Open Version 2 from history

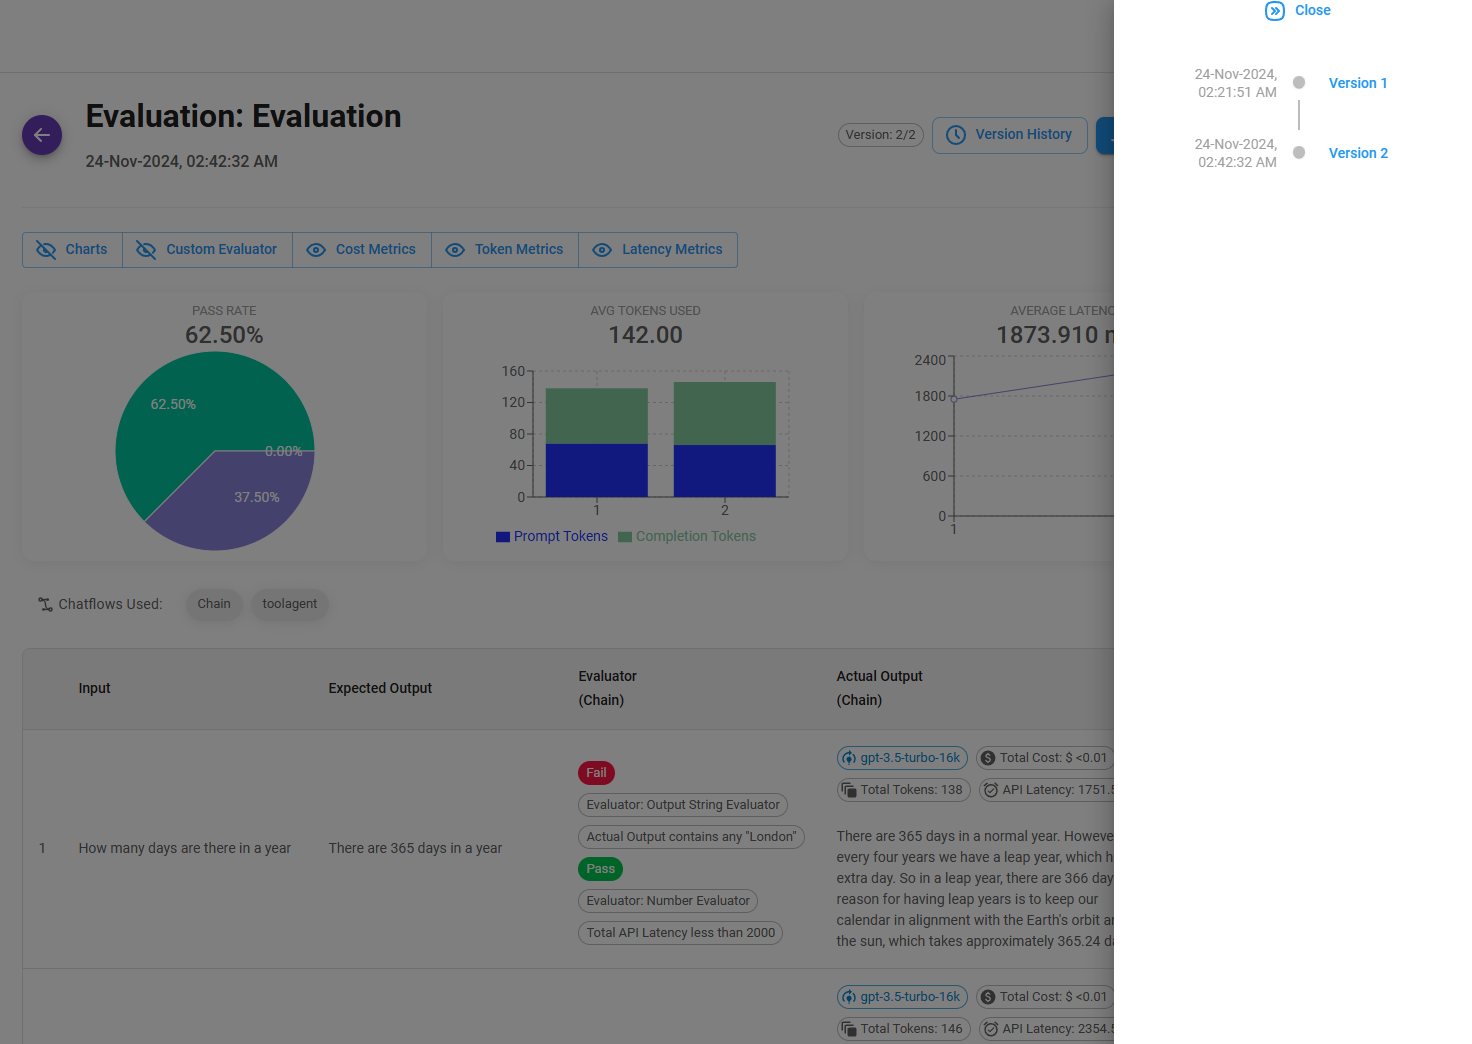[x=1357, y=153]
